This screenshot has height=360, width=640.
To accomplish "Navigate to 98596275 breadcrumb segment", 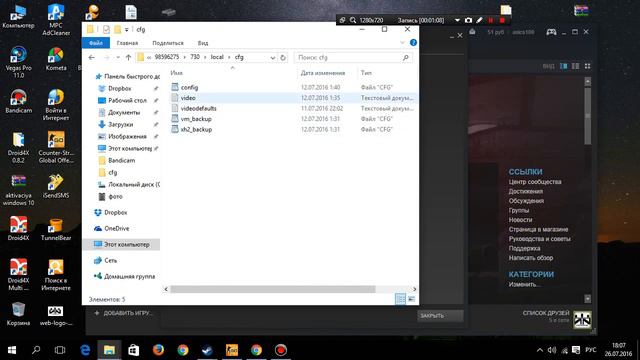I will click(167, 57).
